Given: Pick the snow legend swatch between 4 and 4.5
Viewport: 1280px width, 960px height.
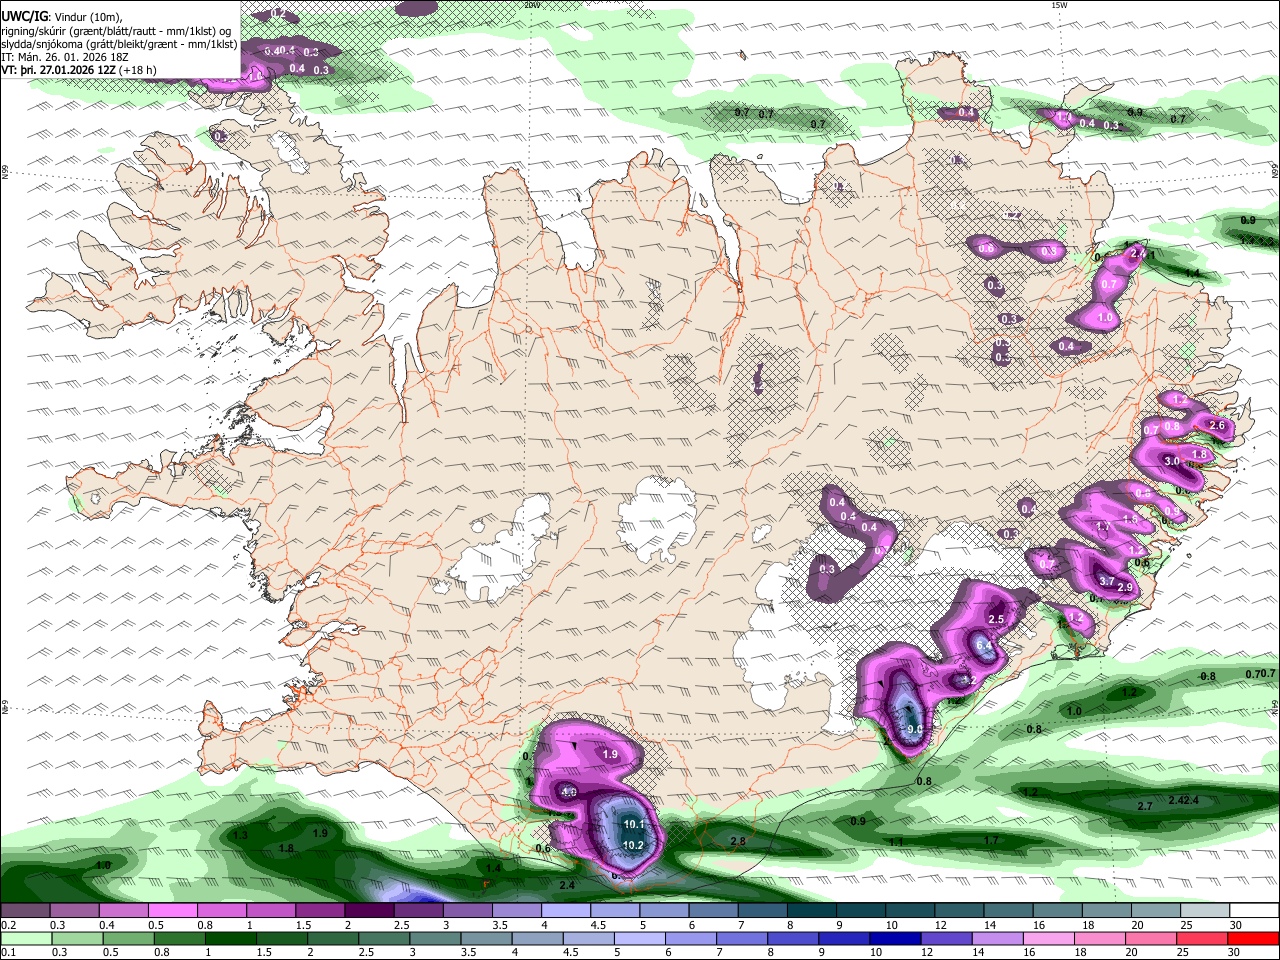Looking at the screenshot, I should tap(566, 911).
